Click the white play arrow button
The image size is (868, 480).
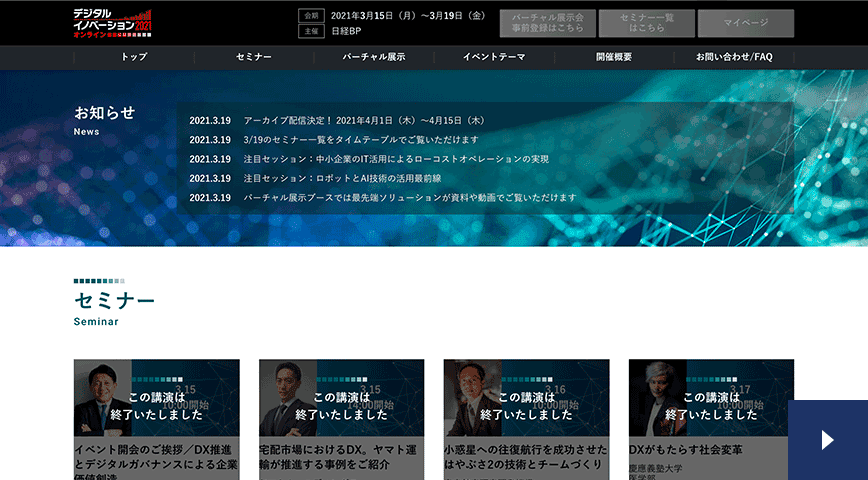point(827,440)
